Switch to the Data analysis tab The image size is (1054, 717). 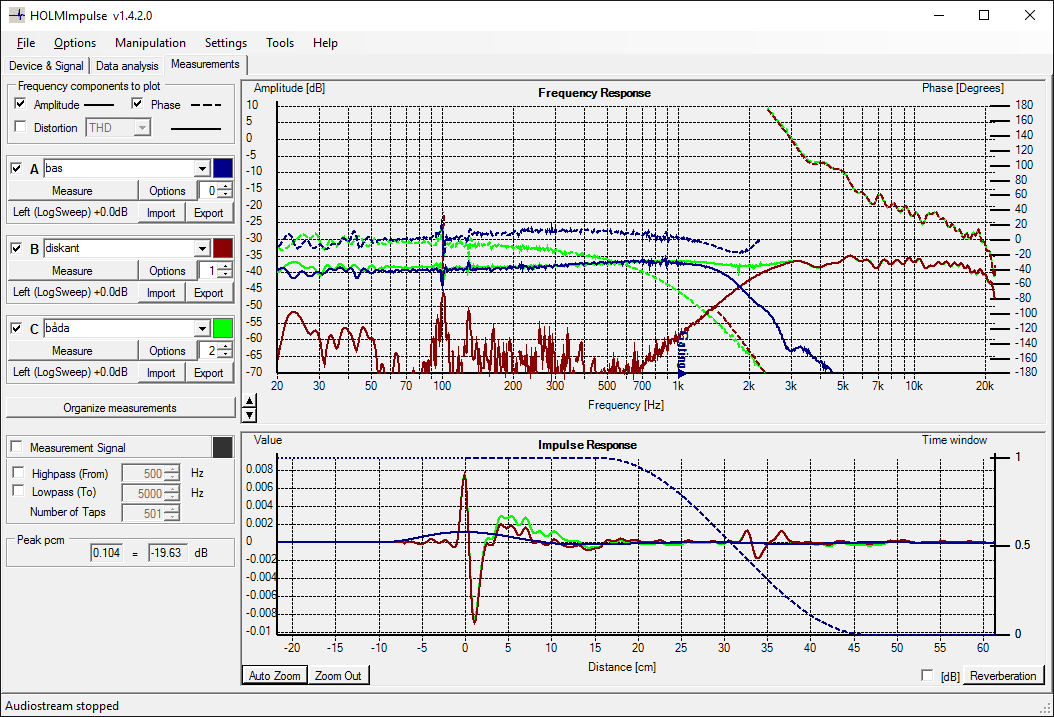coord(127,66)
